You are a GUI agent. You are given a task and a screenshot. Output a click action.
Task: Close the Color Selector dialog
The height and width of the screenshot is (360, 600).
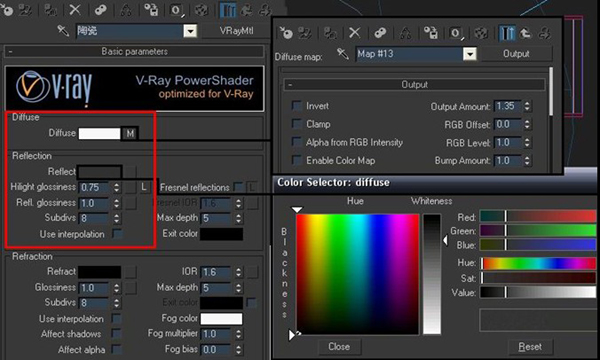coord(339,347)
